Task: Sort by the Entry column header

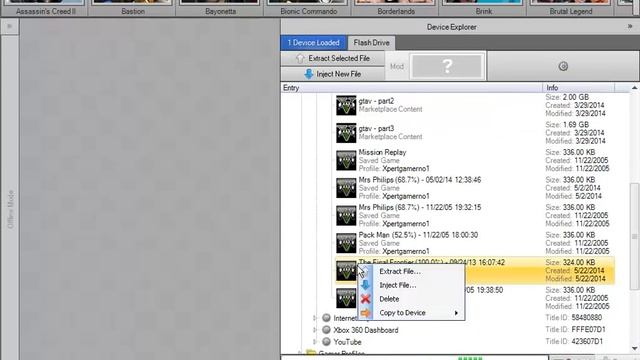Action: (411, 88)
